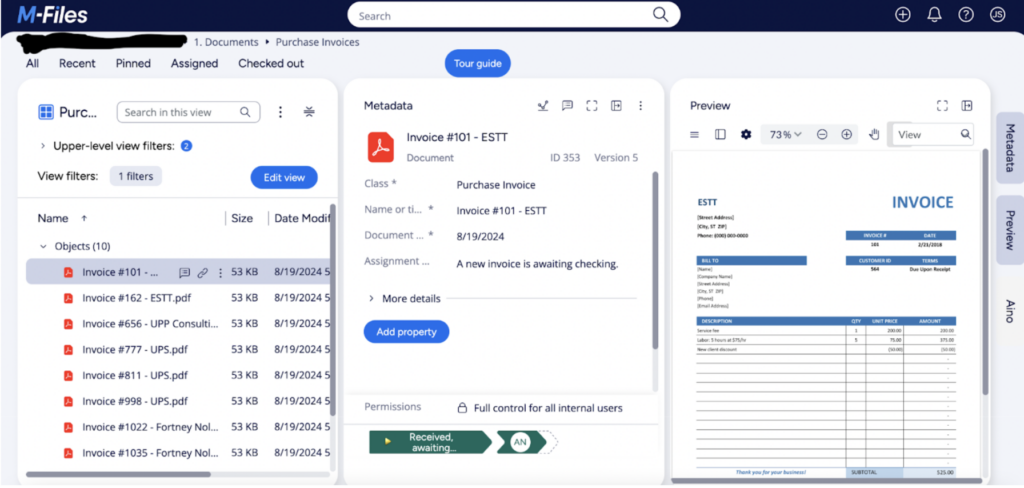Viewport: 1024px width, 488px height.
Task: Open preview settings gear icon
Action: (746, 135)
